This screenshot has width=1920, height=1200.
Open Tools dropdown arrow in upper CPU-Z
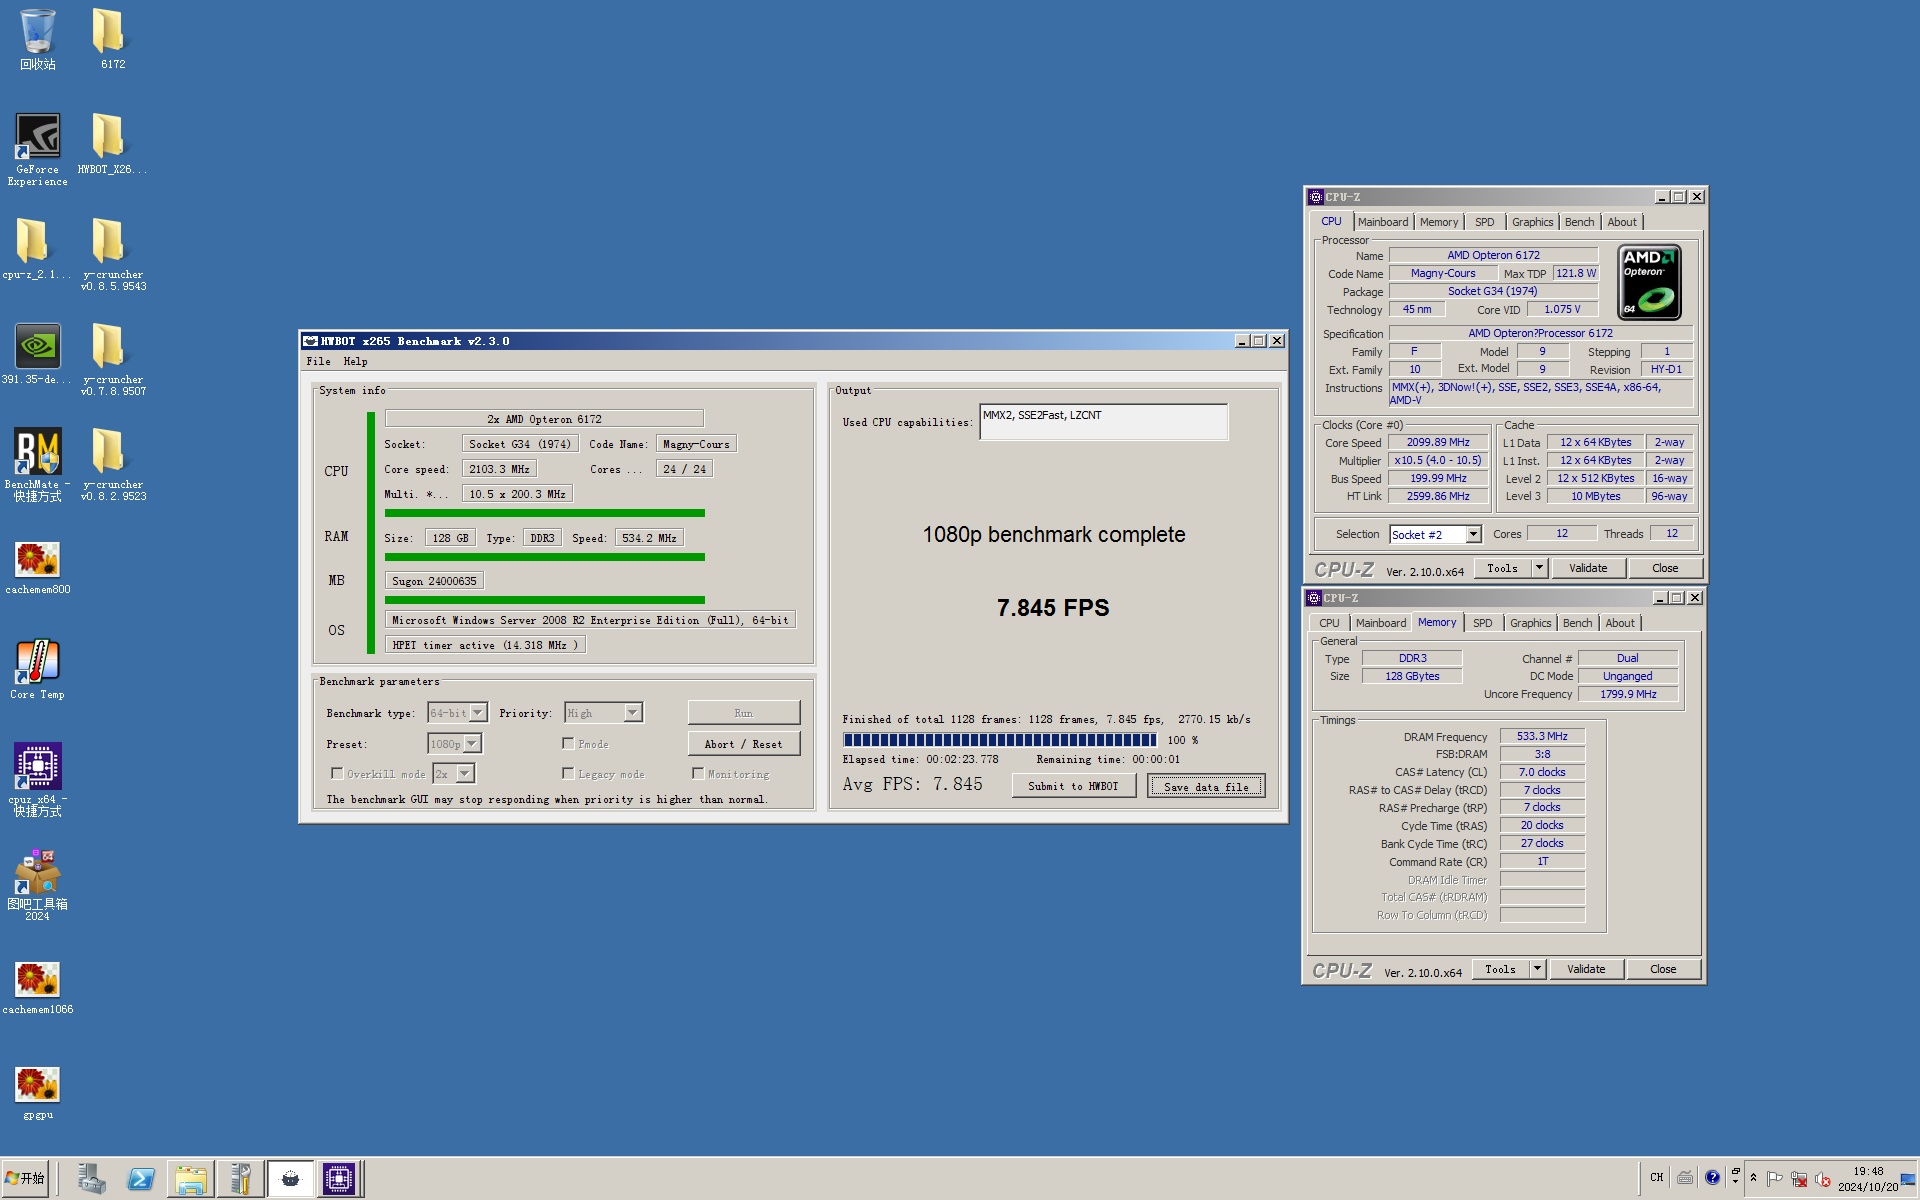click(1539, 568)
